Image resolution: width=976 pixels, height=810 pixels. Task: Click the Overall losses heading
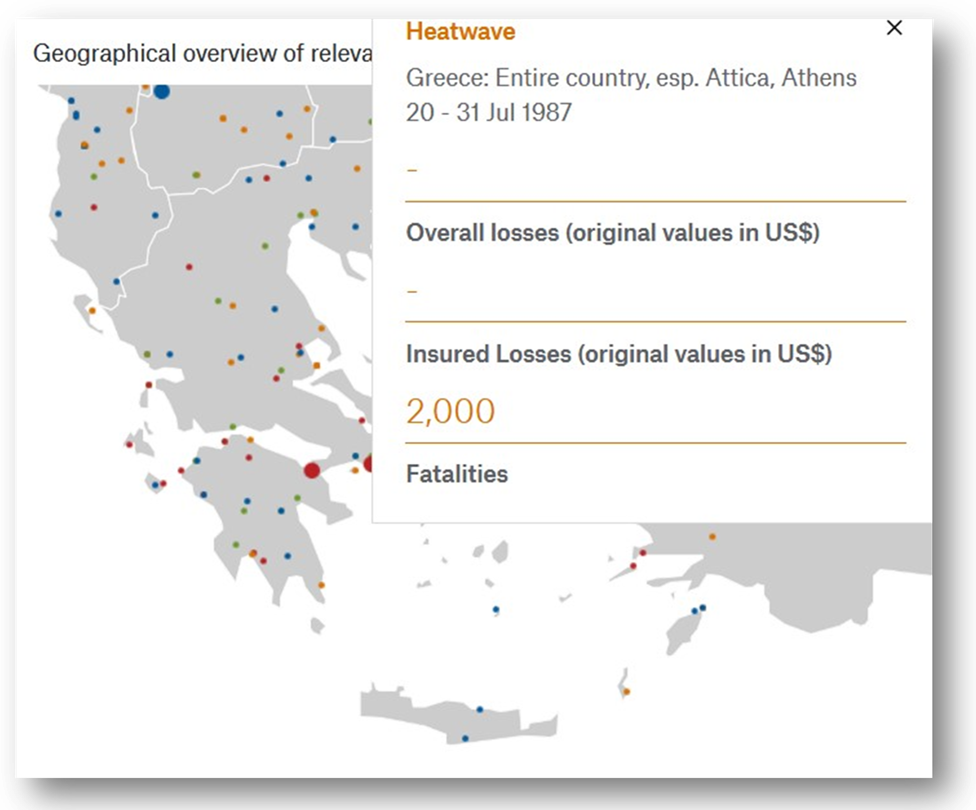click(612, 233)
